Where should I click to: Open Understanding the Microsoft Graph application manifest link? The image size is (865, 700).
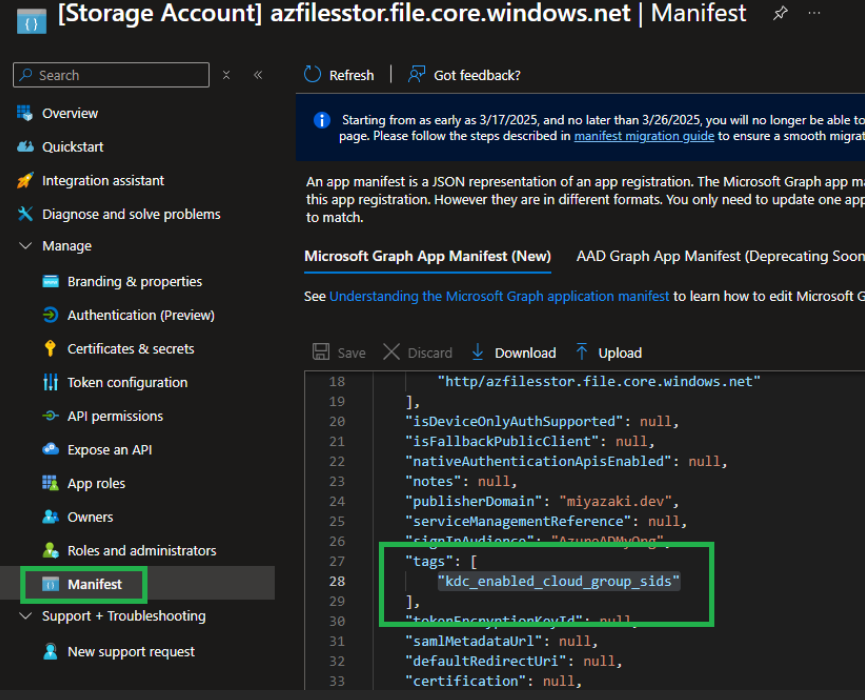499,296
